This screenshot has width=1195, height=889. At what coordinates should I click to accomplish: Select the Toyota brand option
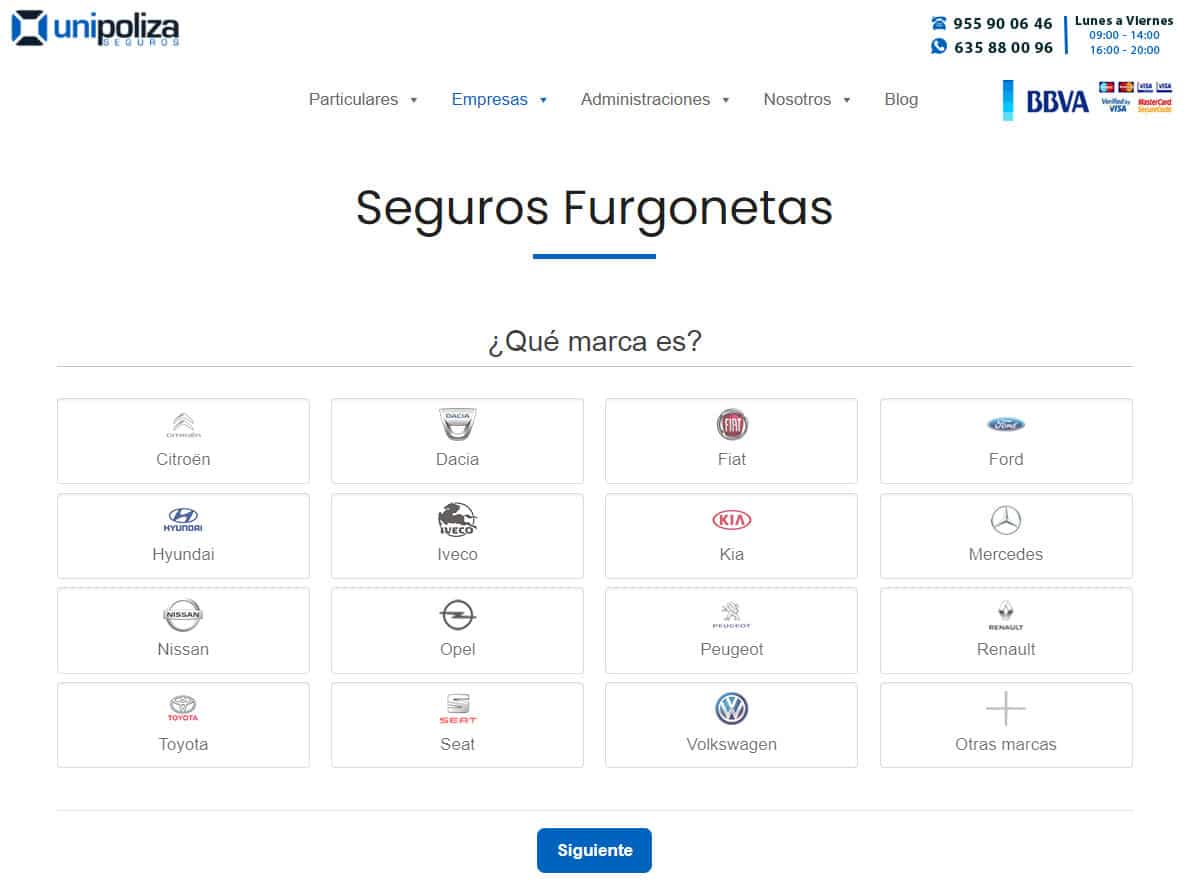point(183,725)
